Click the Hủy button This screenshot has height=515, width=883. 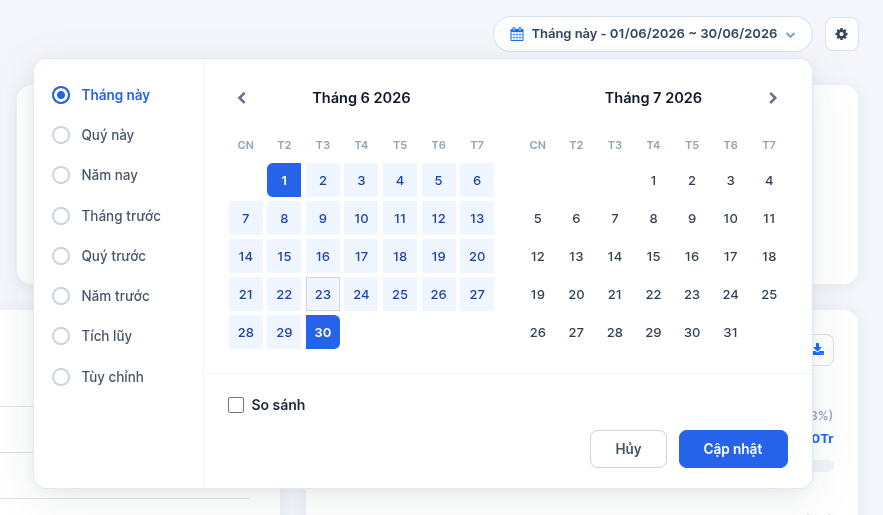pos(628,449)
